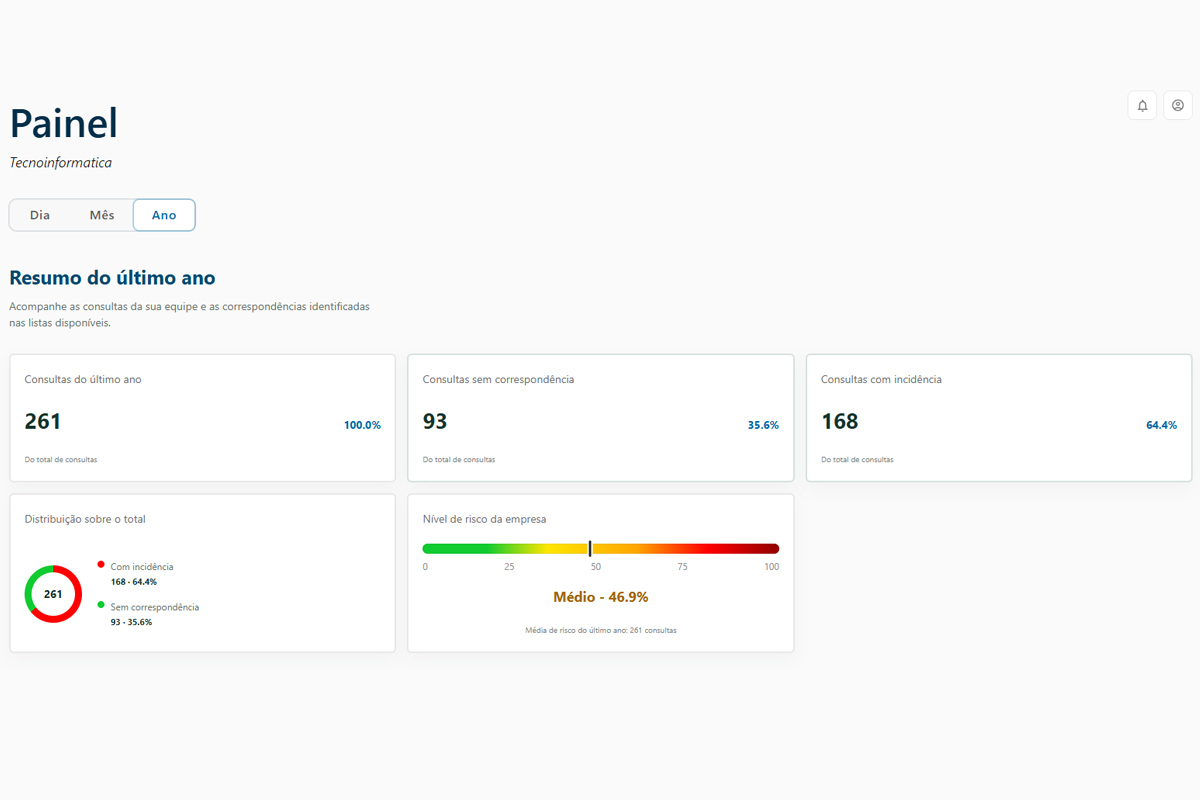Click the "Acompanhe as consultas da sua equipe" description
This screenshot has width=1200, height=800.
pos(190,314)
